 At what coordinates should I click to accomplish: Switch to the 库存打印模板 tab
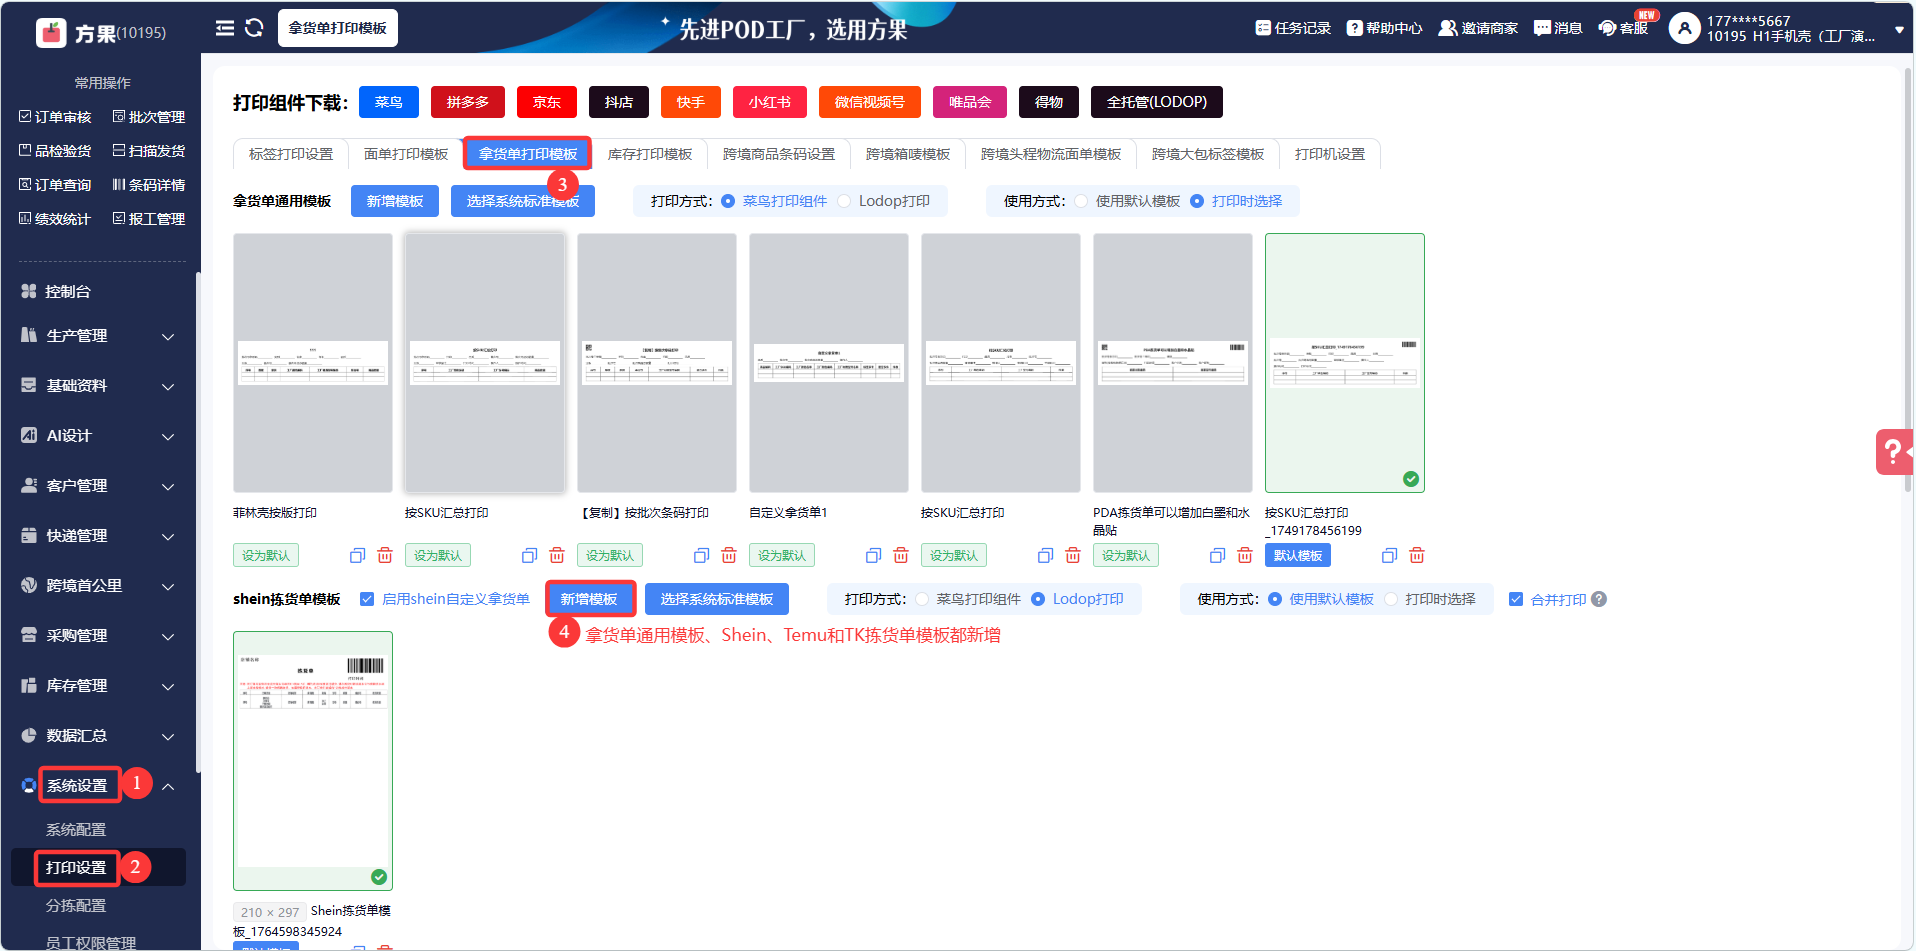click(650, 154)
